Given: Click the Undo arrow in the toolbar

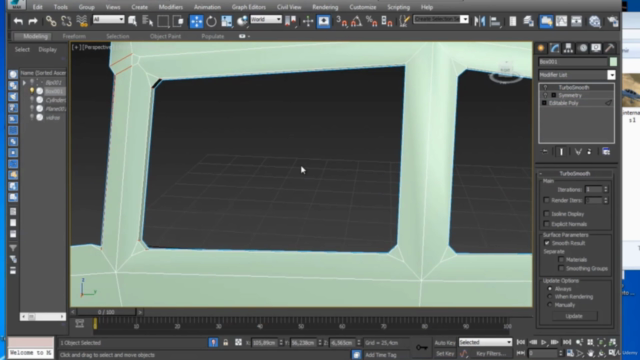Looking at the screenshot, I should tap(18, 21).
